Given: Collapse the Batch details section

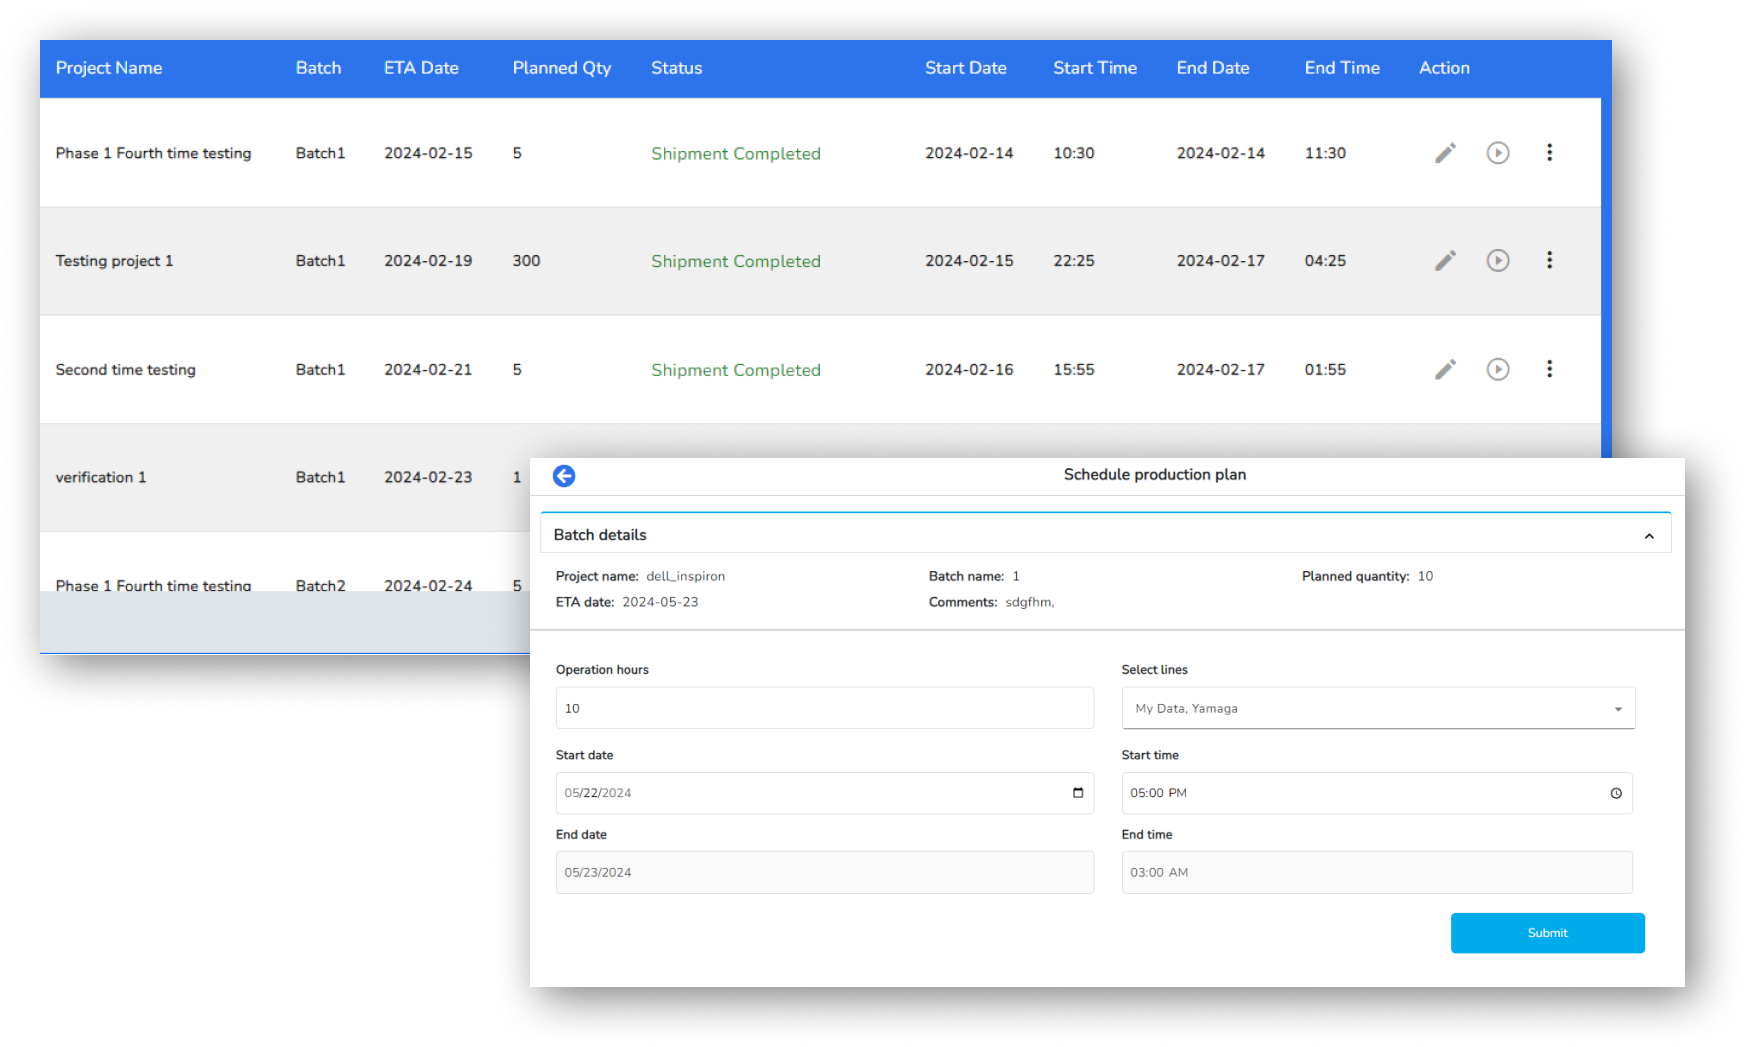Looking at the screenshot, I should [x=1648, y=536].
